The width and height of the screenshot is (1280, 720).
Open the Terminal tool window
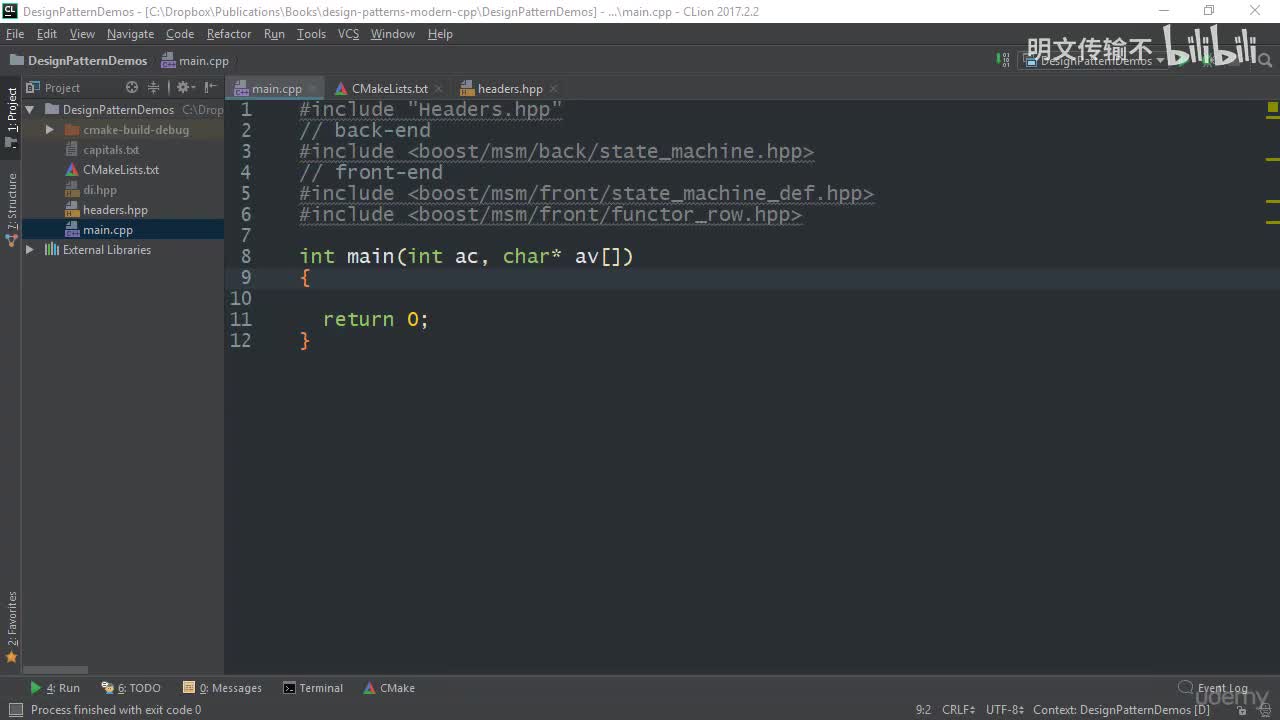click(313, 688)
